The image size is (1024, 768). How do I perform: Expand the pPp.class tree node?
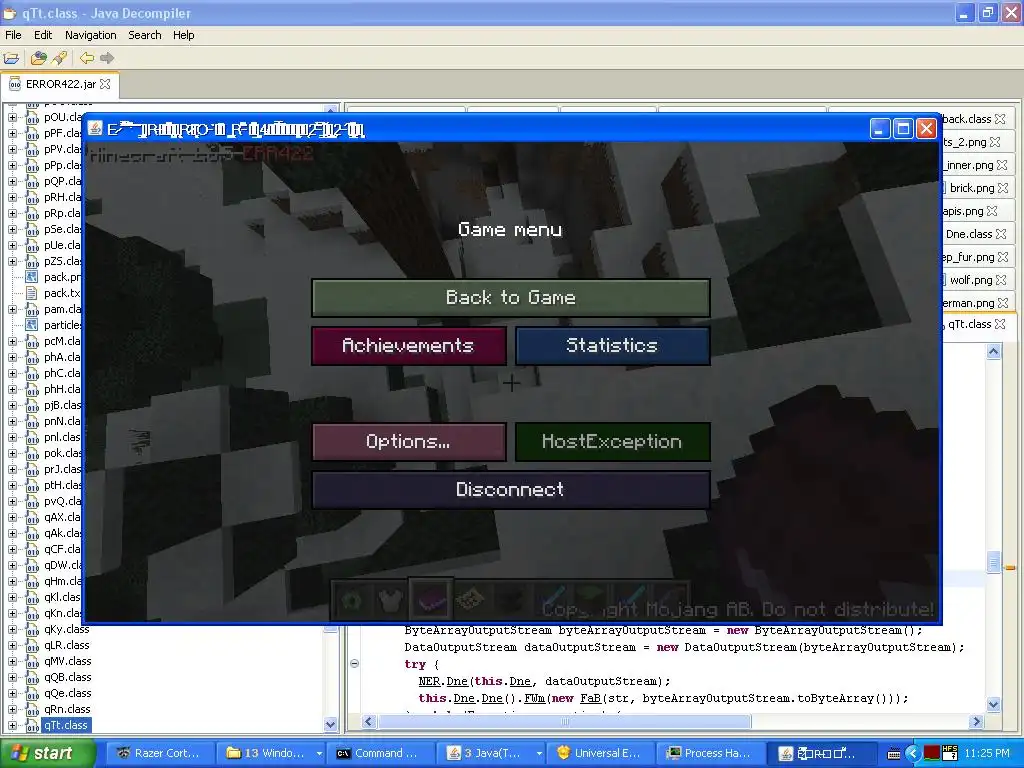(12, 165)
